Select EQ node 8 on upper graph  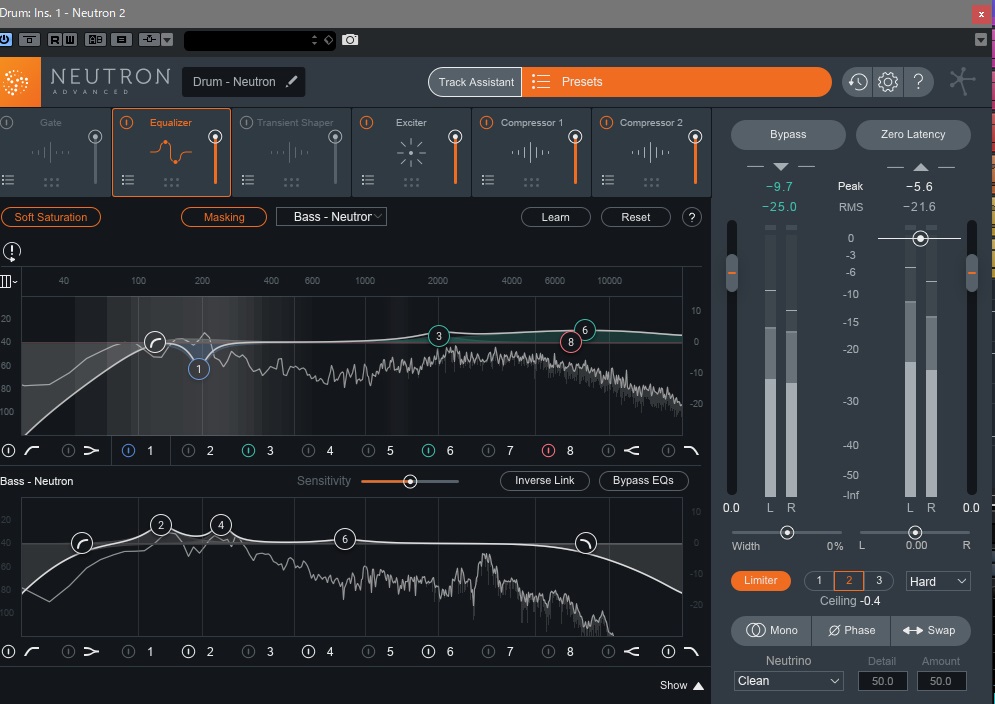pos(570,343)
